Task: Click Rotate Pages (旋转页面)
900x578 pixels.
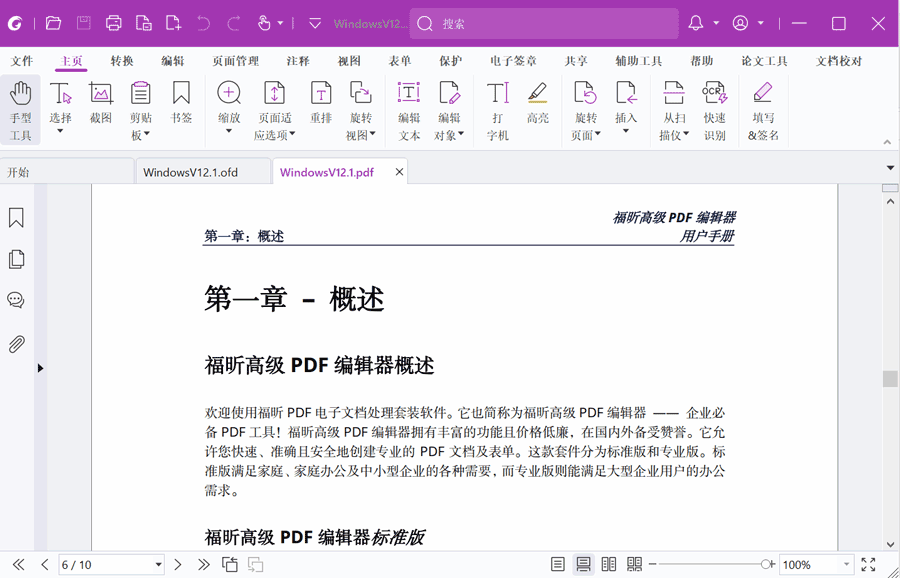Action: point(585,110)
